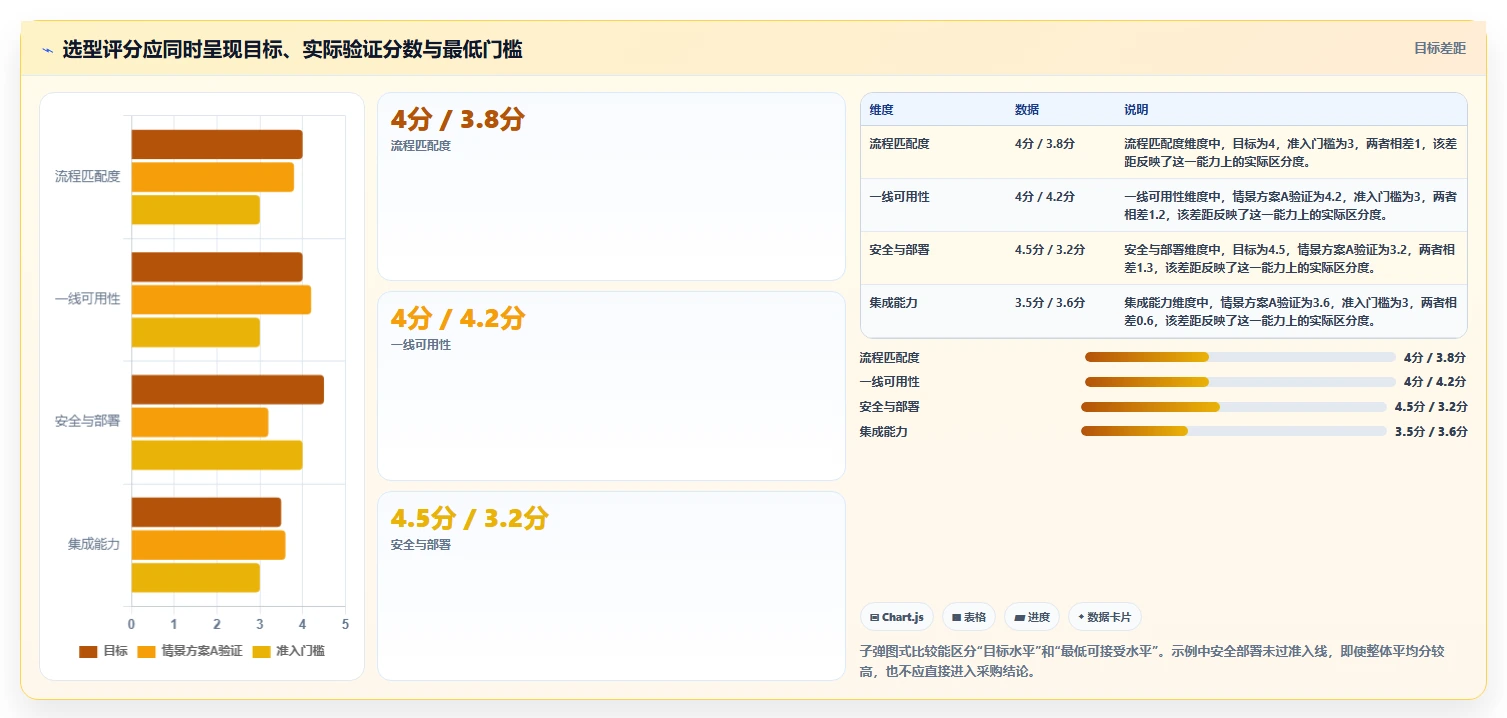Click the dark brown 目标 bar for 流程匹配度

click(x=217, y=144)
